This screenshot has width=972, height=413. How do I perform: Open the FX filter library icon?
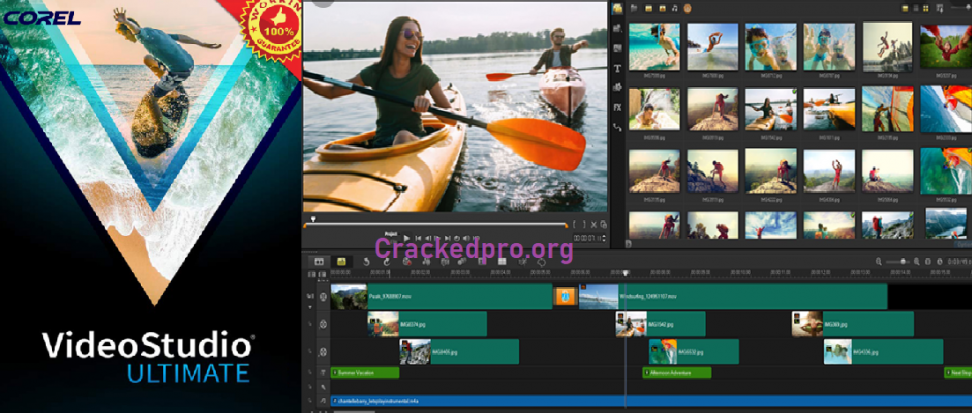click(617, 107)
